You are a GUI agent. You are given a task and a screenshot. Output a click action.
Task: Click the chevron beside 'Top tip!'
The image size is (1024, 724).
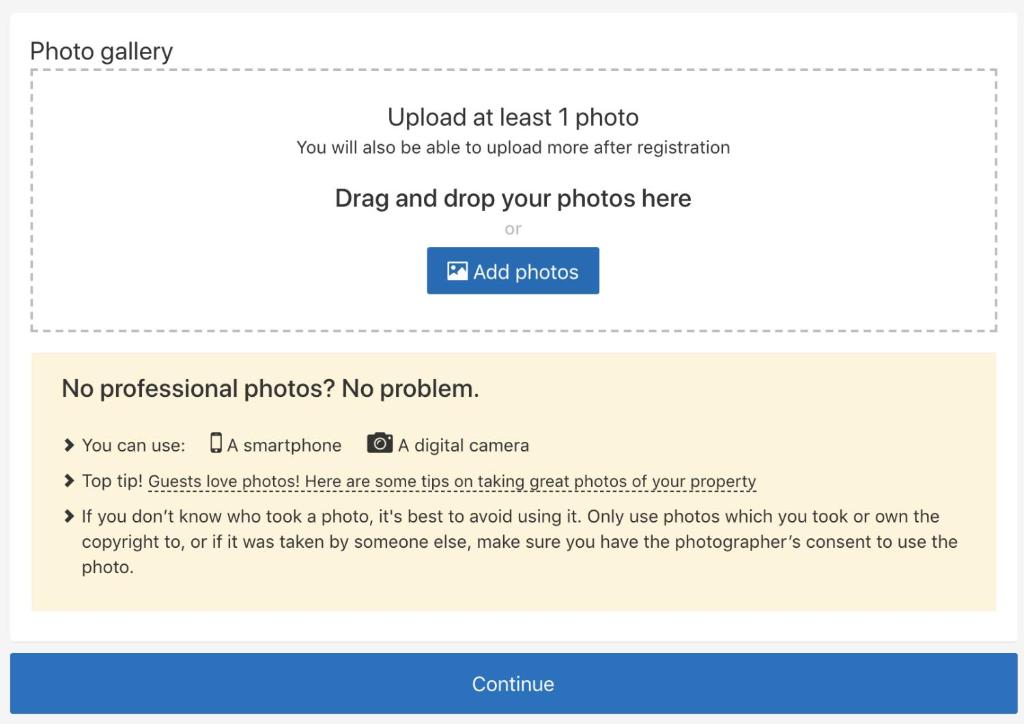coord(69,481)
